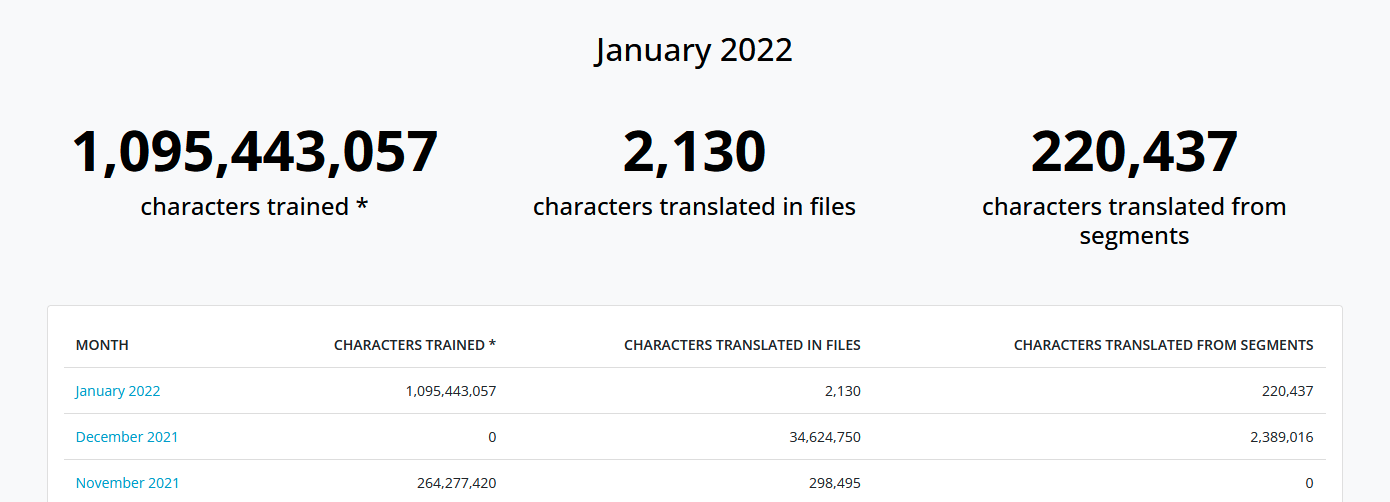The height and width of the screenshot is (502, 1390).
Task: Click the "characters translated in files" summary label
Action: pos(694,207)
